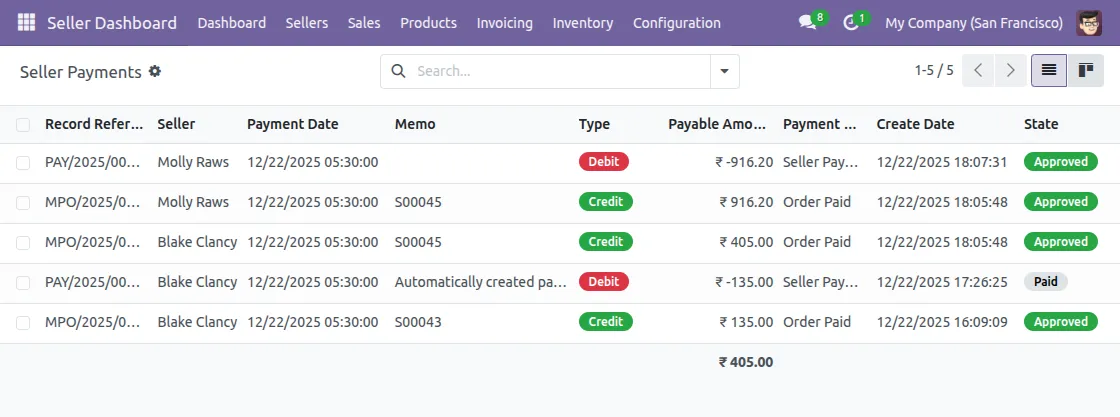Screen dimensions: 1120x417
Task: Select checkbox of S00043 row
Action: pos(24,323)
